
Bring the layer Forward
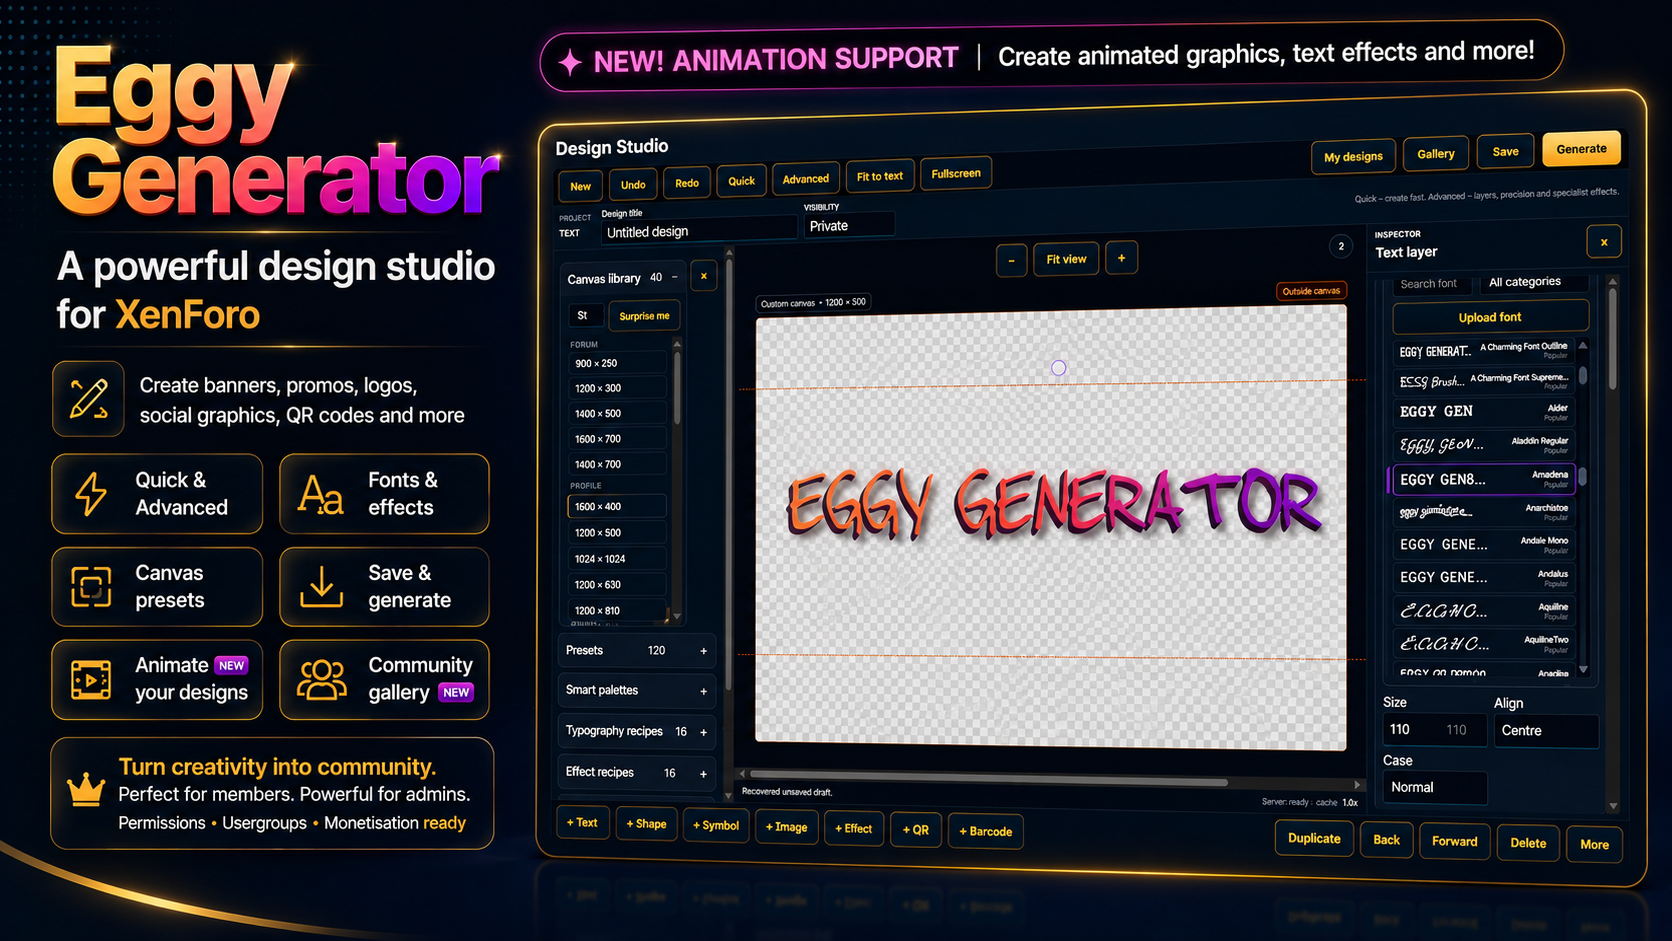1454,842
